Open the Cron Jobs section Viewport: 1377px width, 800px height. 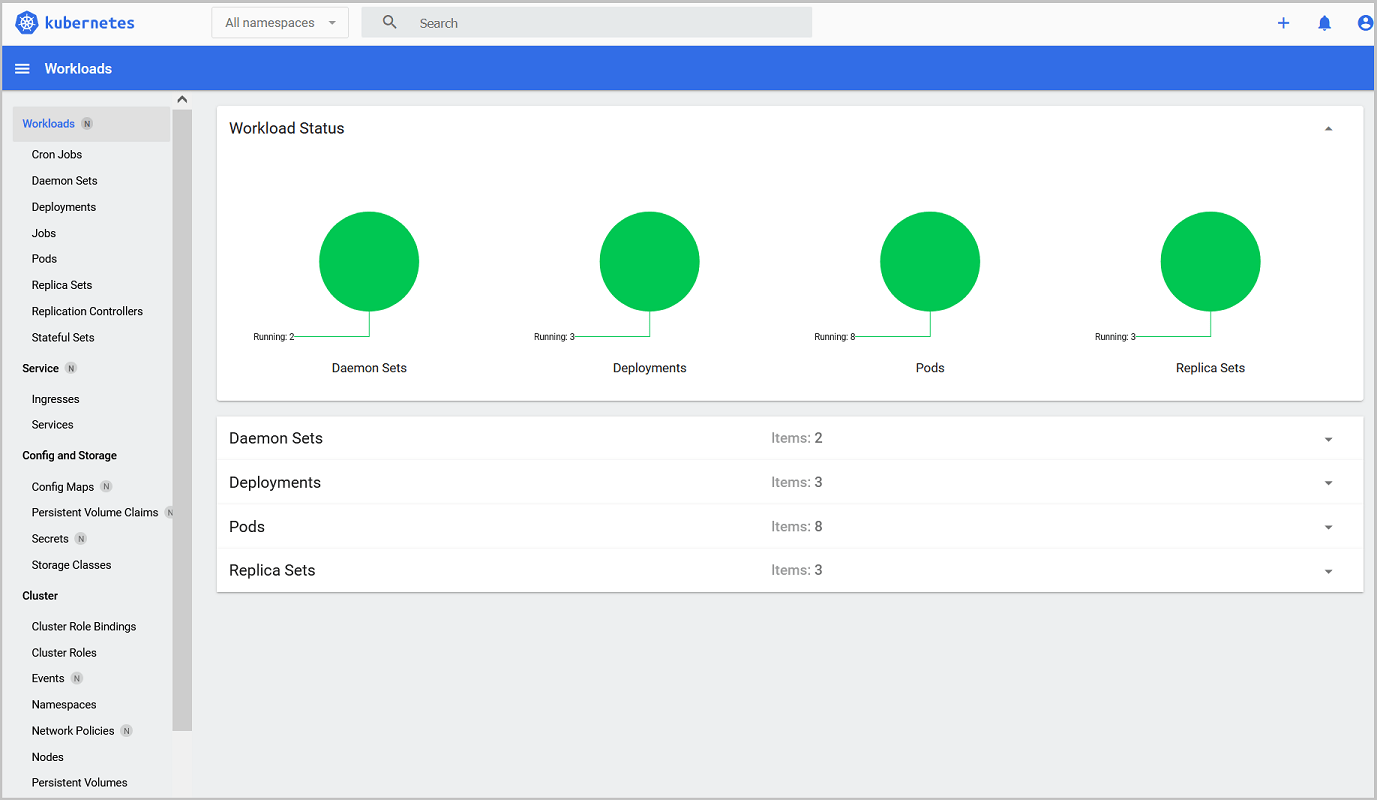pos(57,154)
